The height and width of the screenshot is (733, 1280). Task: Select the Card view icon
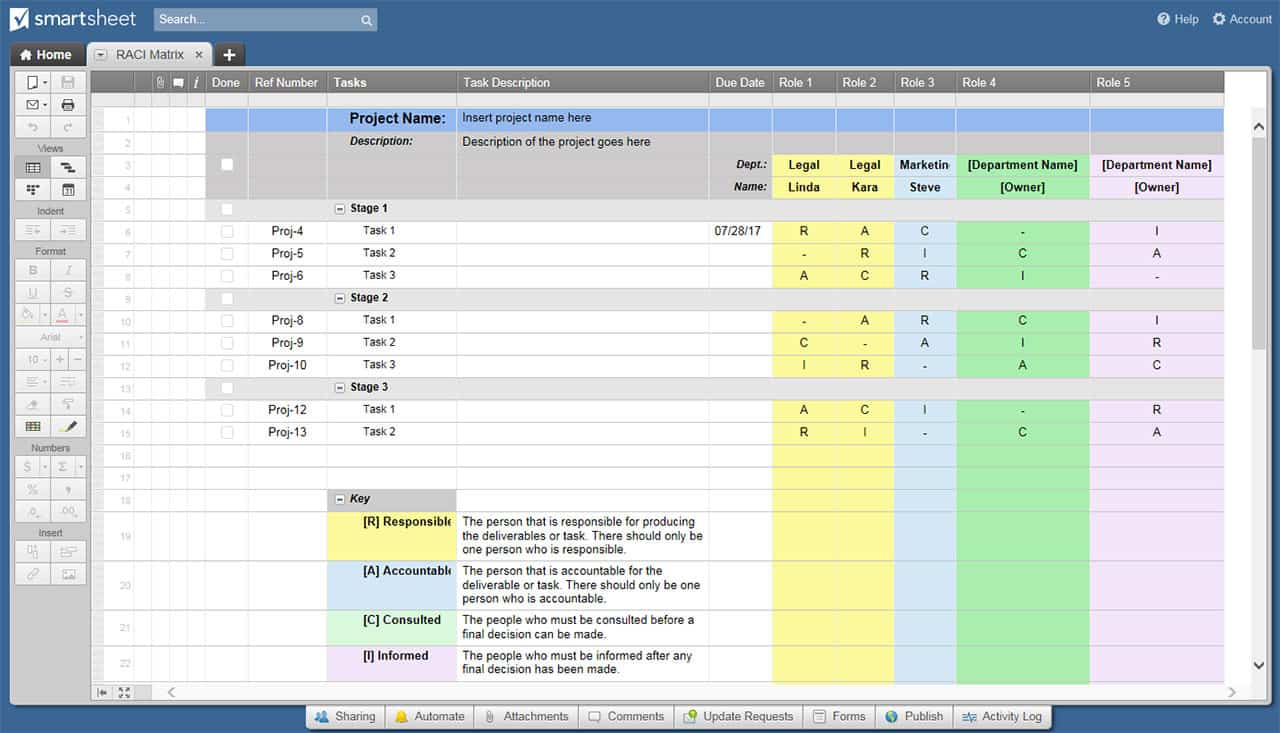(33, 190)
